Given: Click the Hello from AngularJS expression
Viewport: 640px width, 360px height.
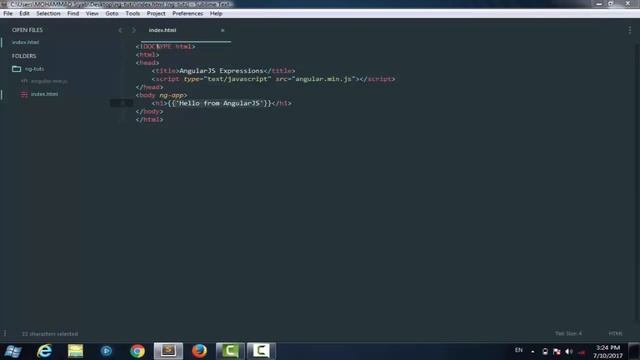Looking at the screenshot, I should [x=220, y=103].
